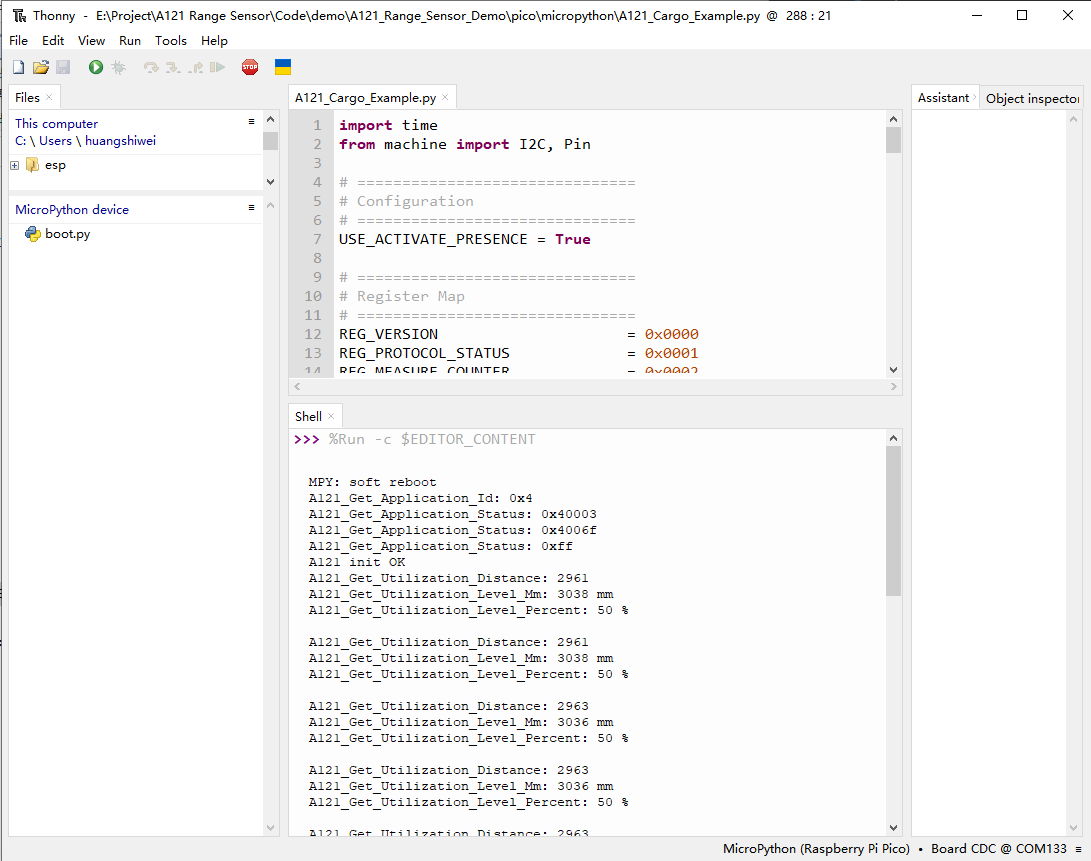This screenshot has width=1091, height=861.
Task: Open the View menu
Action: click(91, 40)
